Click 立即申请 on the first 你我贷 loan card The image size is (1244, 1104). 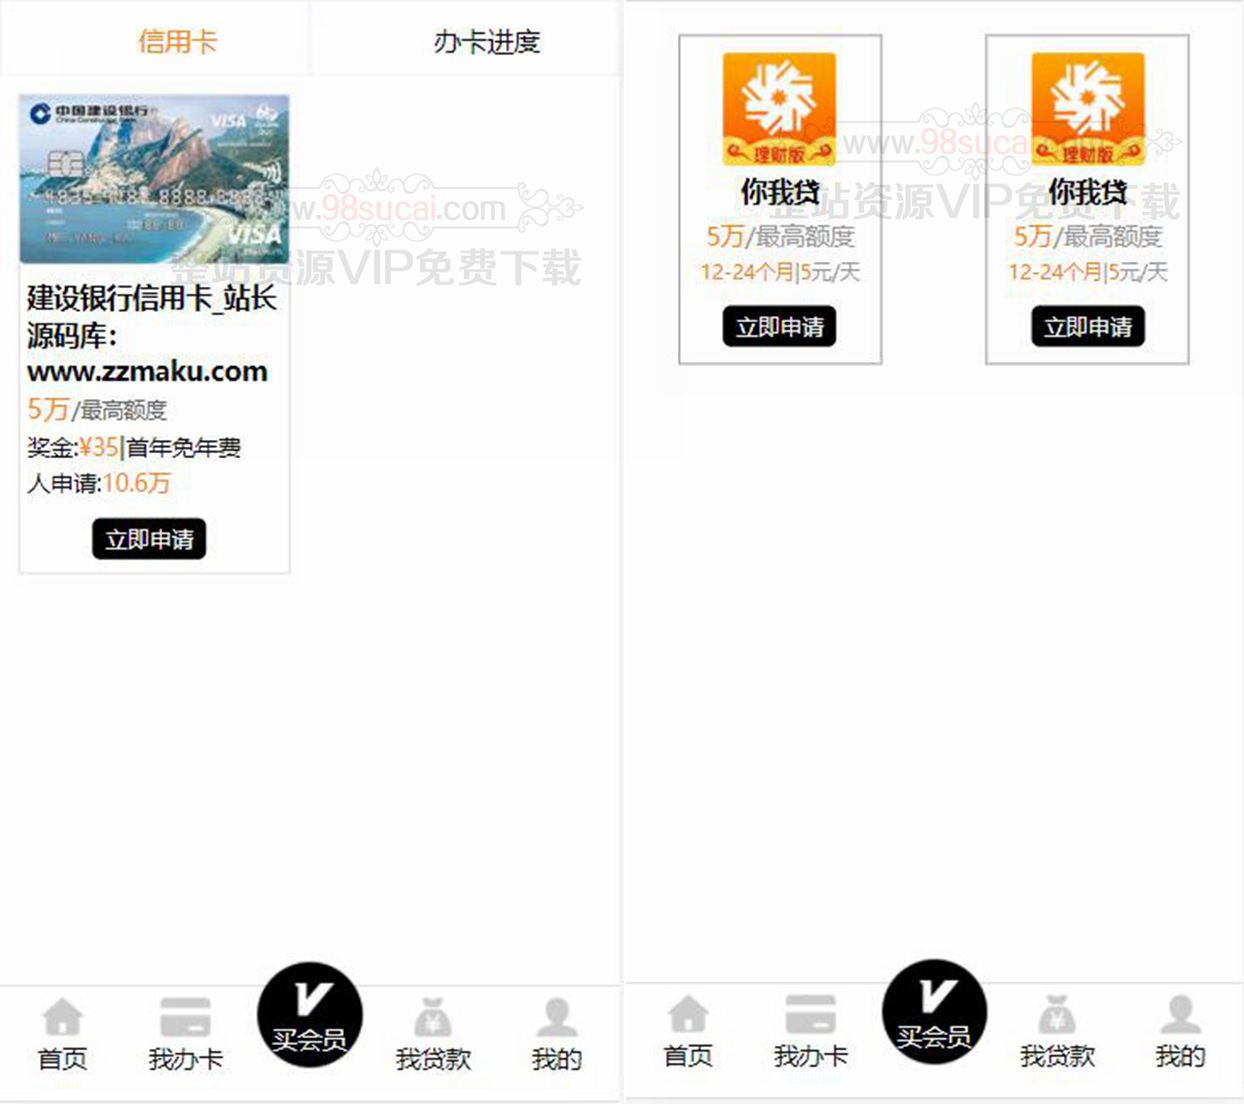click(779, 327)
